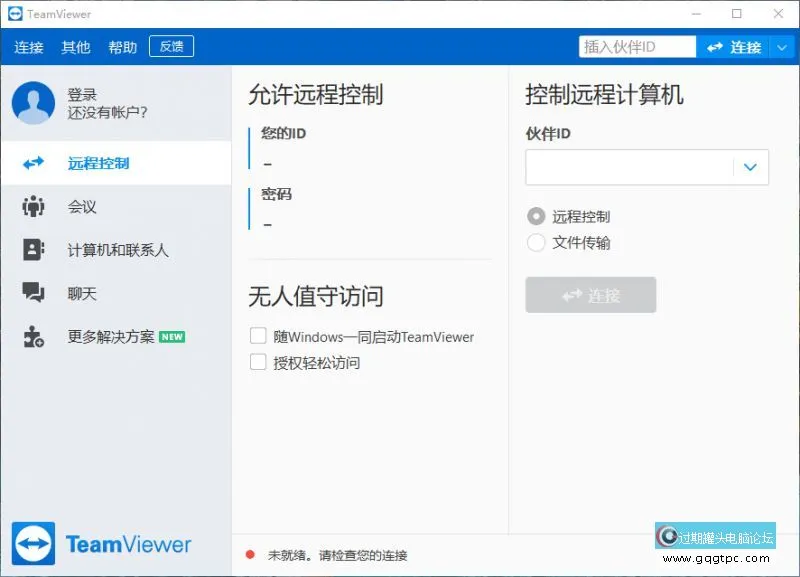Click the 插入伙伴ID input field

(636, 47)
